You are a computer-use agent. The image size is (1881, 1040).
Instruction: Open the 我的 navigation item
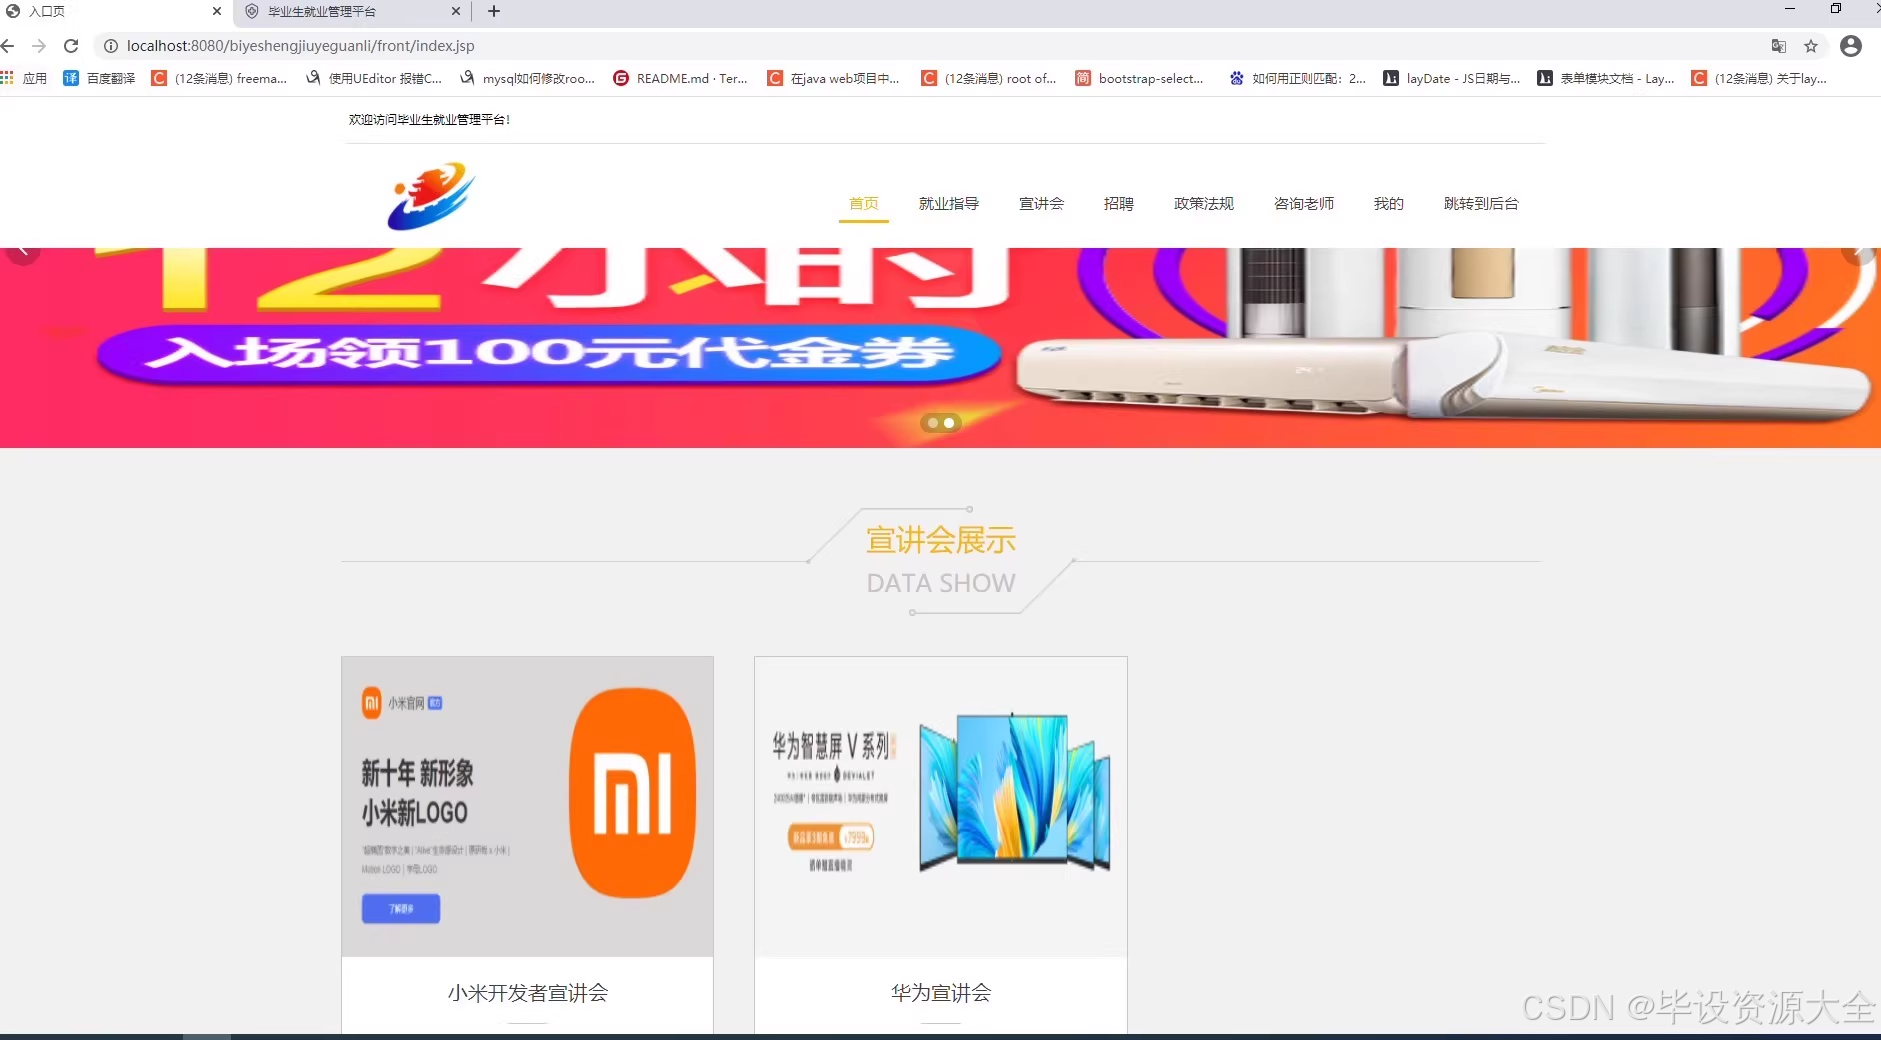(1389, 204)
